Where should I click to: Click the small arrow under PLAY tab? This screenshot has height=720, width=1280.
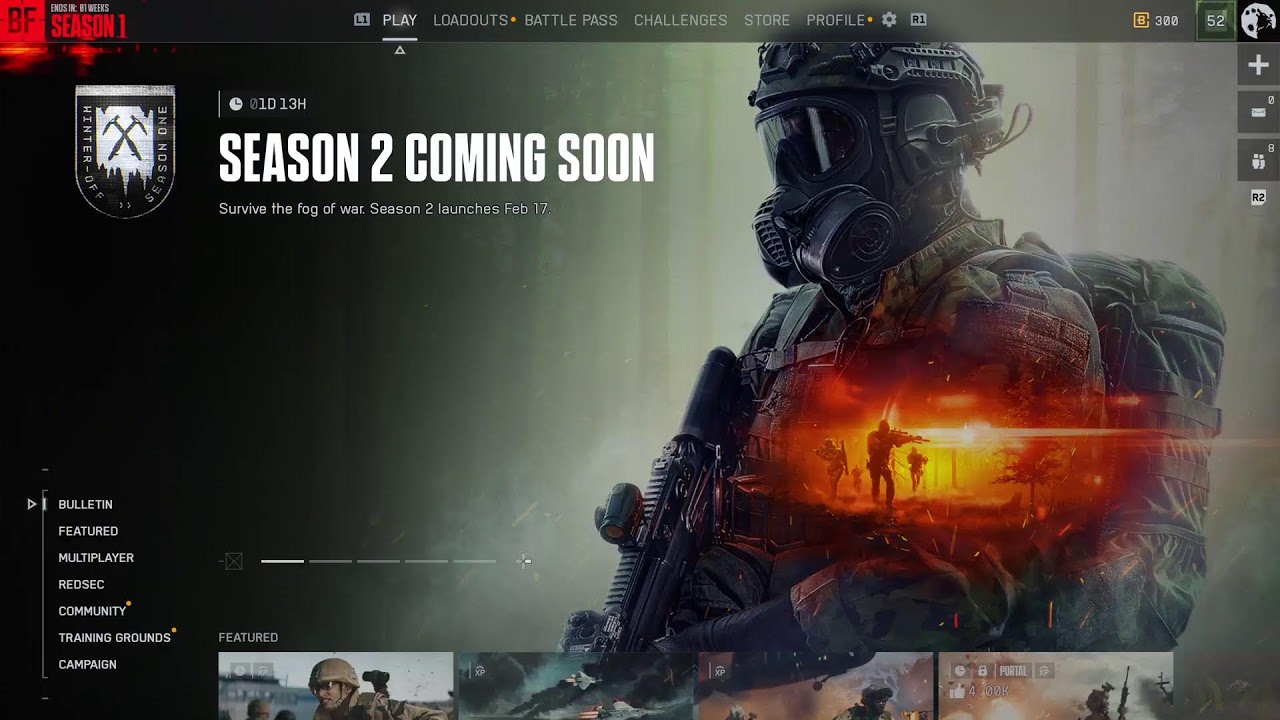click(399, 50)
